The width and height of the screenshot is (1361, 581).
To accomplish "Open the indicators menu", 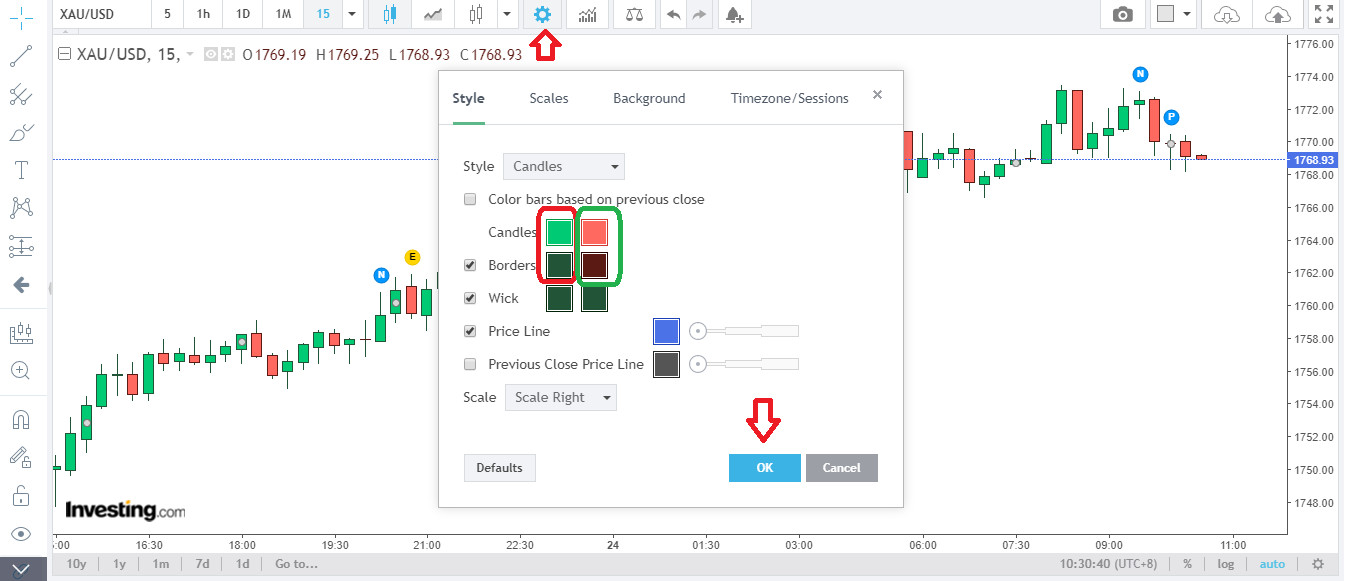I will pyautogui.click(x=589, y=14).
